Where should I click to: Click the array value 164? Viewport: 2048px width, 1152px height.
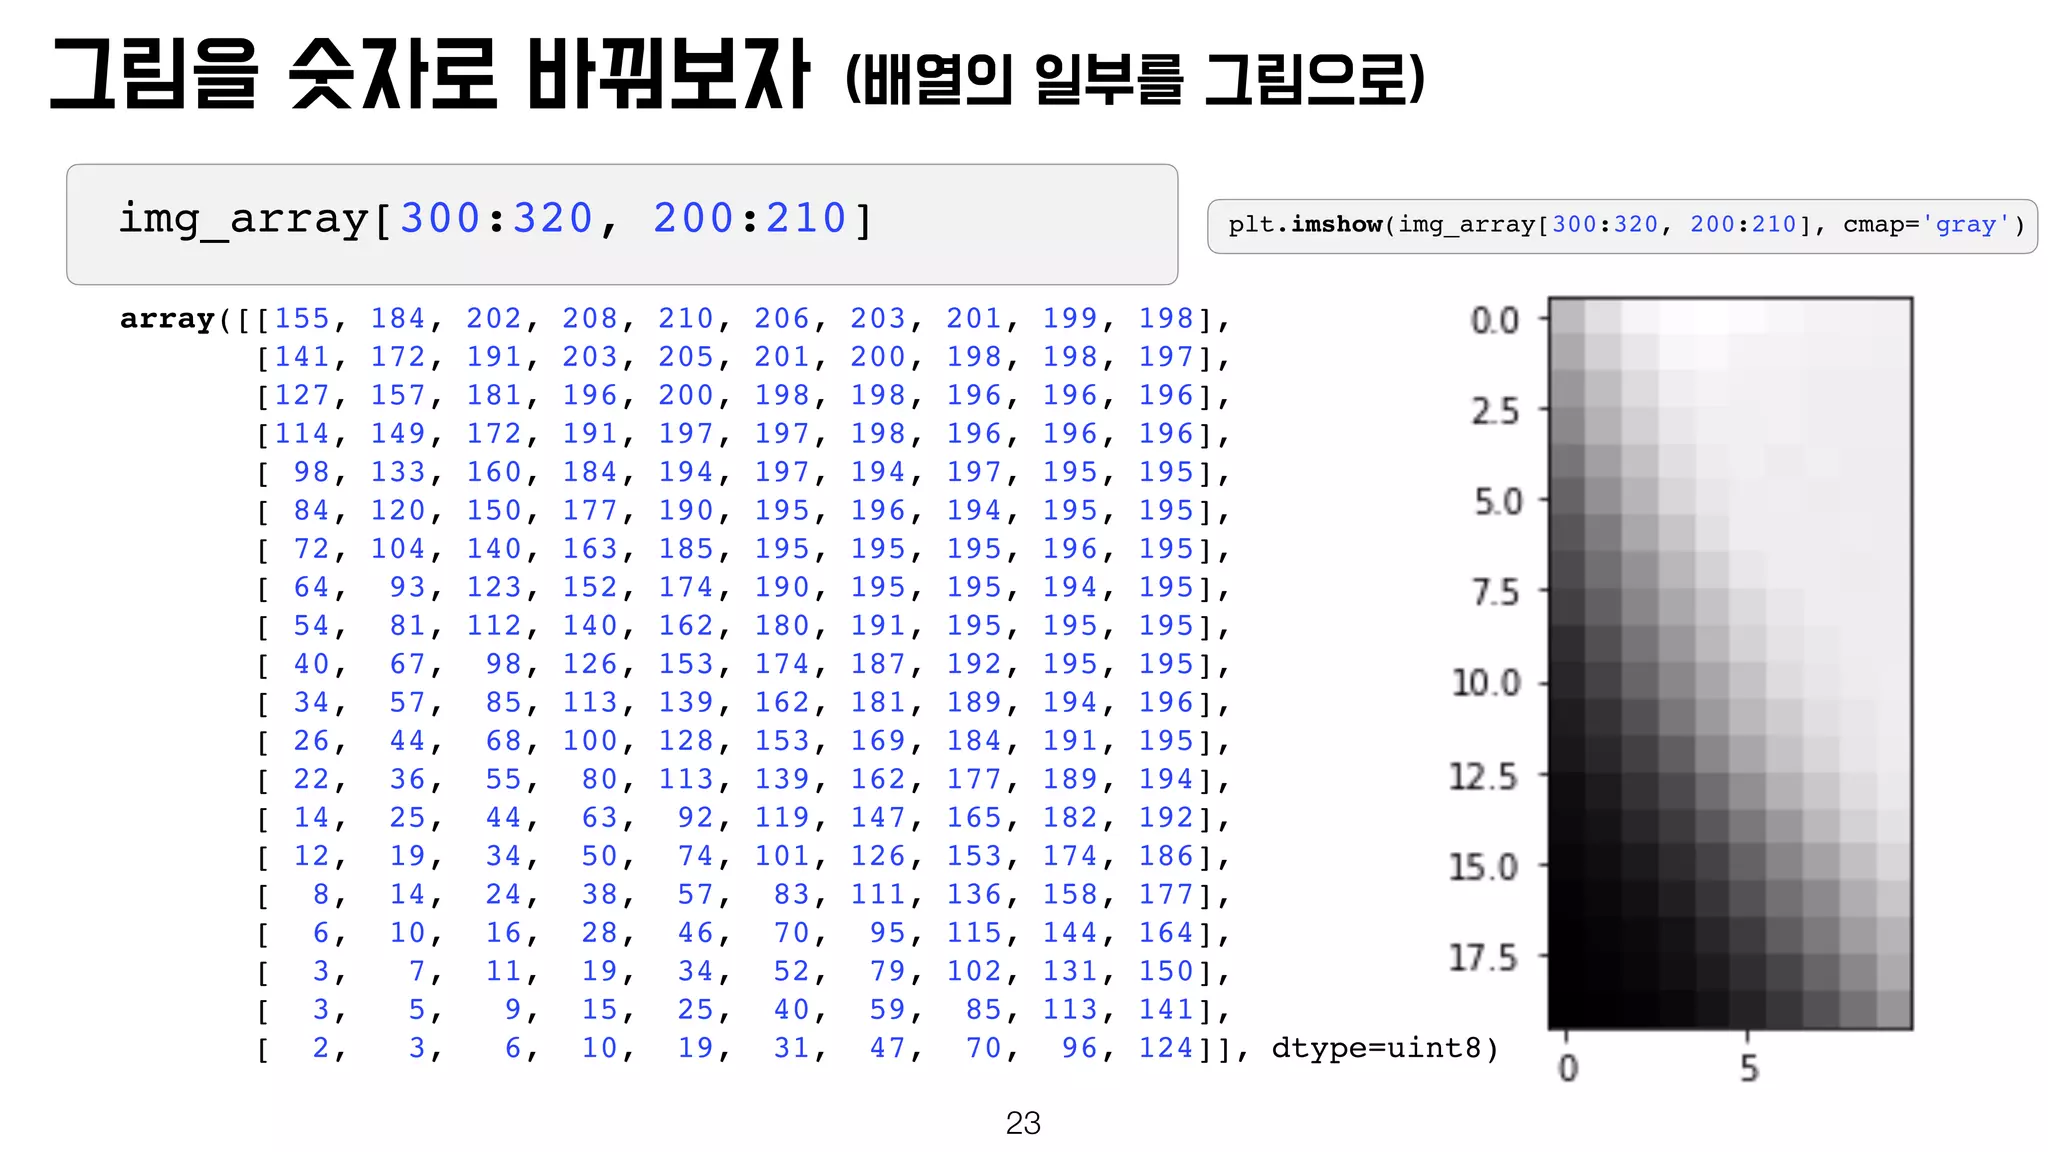pyautogui.click(x=1166, y=932)
